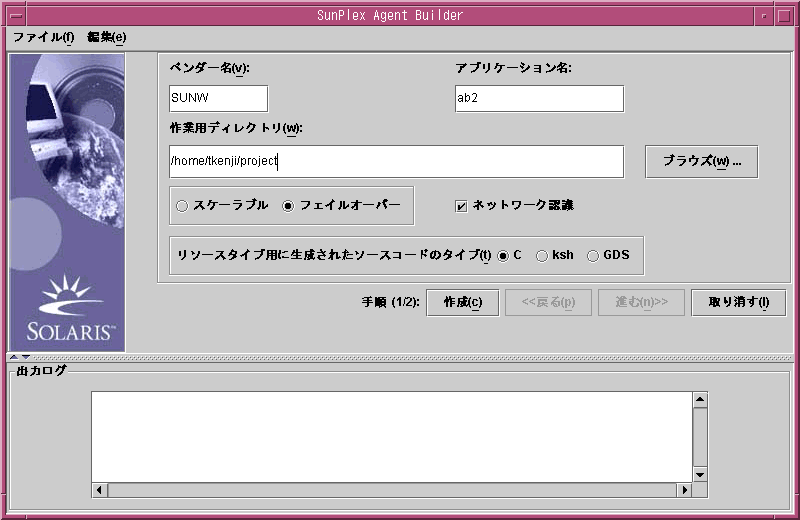Click the 取り消す(l) button

(738, 302)
